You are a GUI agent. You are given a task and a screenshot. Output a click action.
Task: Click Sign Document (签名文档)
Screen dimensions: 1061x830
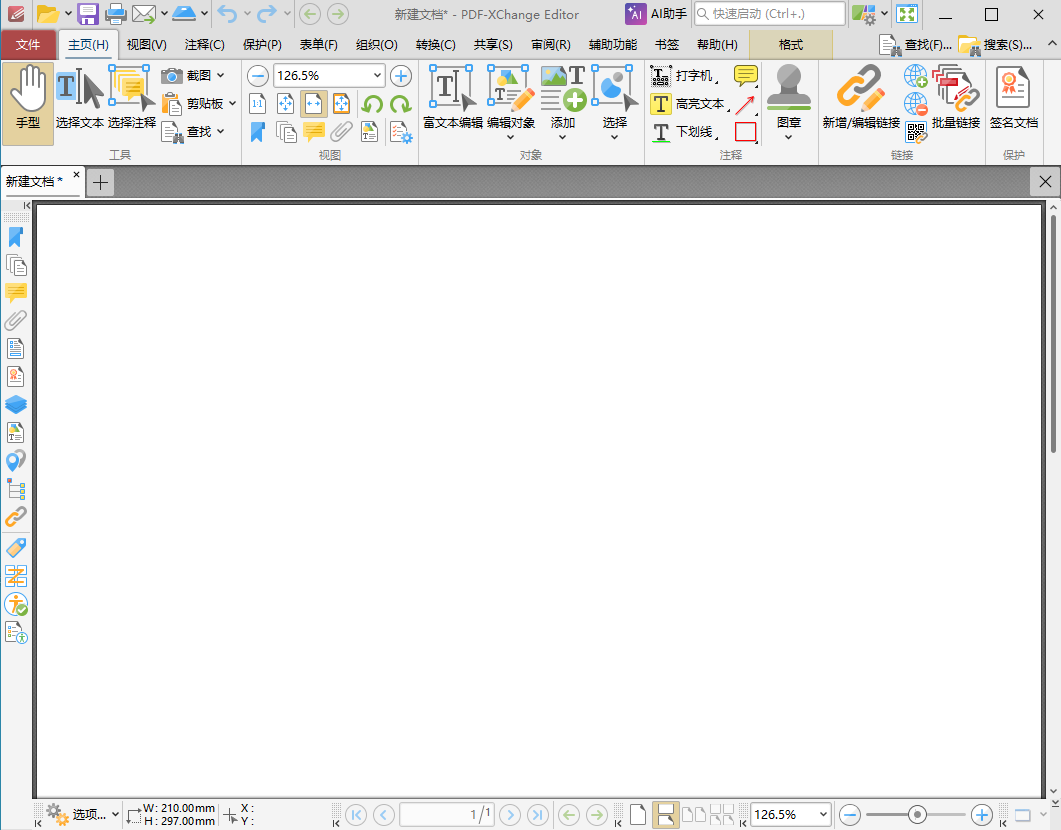(1013, 98)
